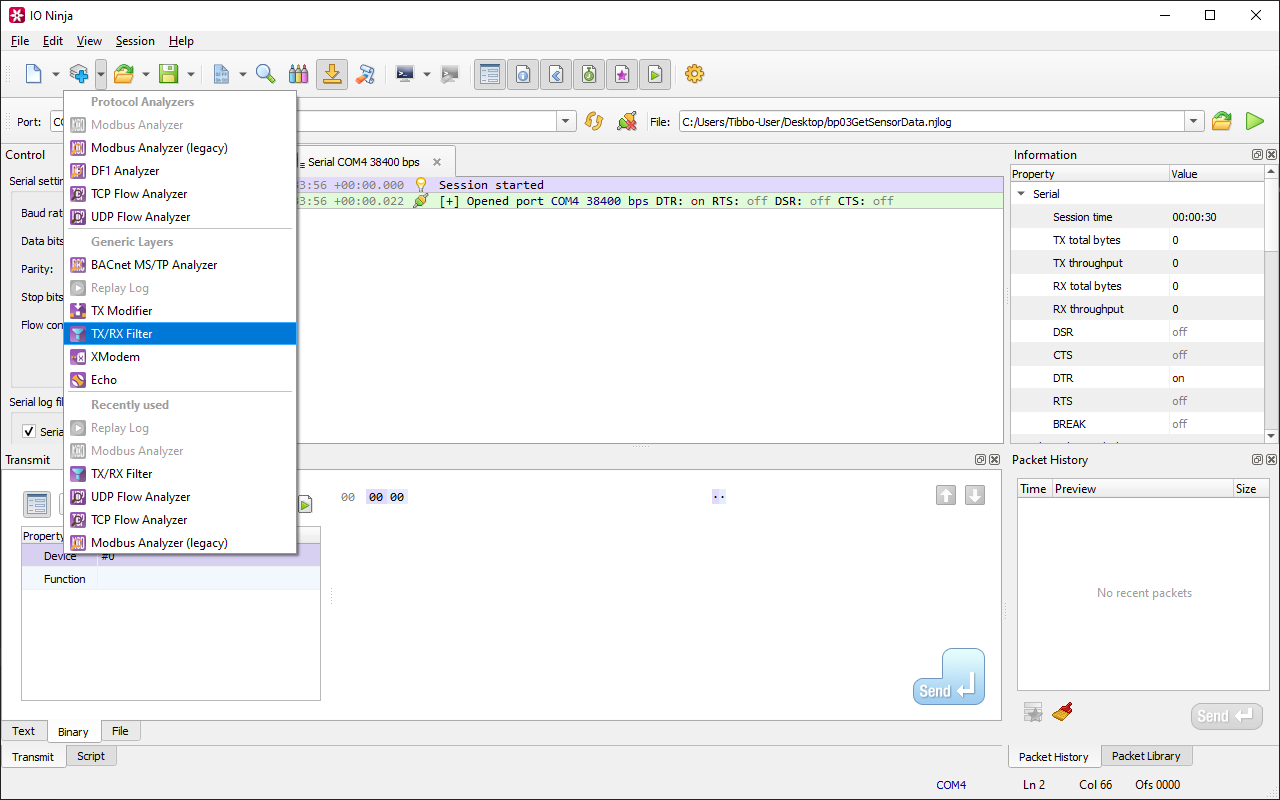Click the close port plug icon
1280x800 pixels.
pos(627,121)
